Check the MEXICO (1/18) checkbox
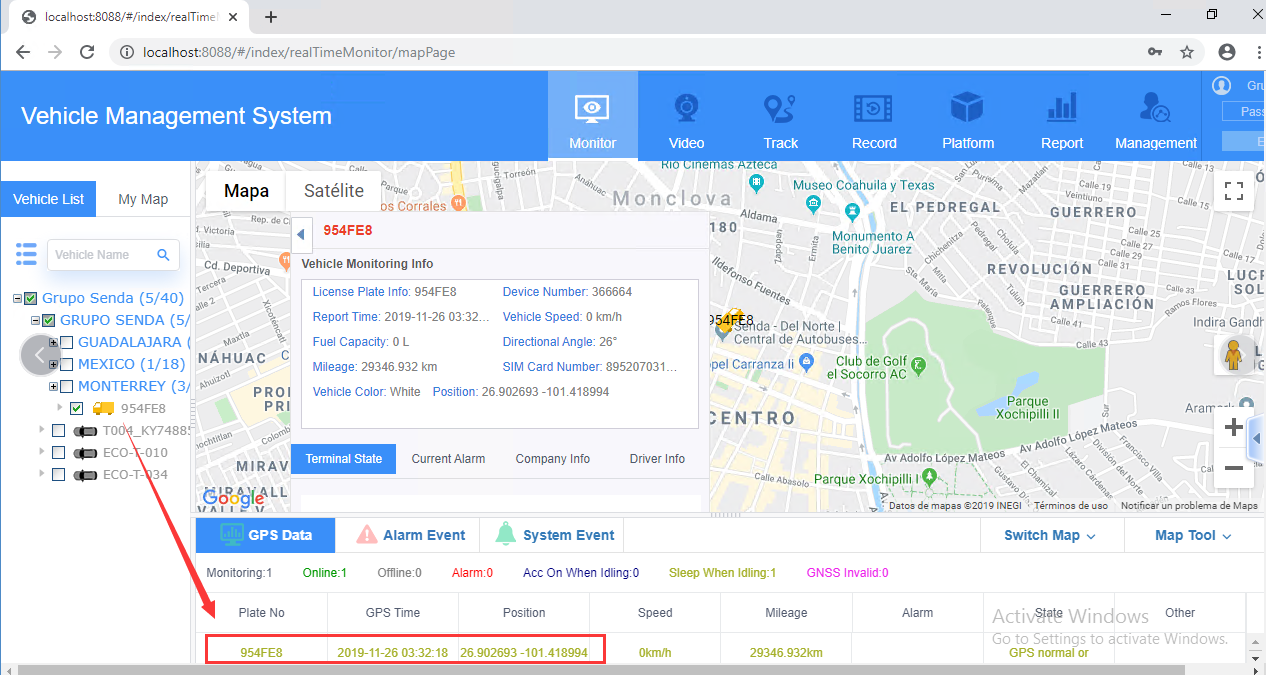Screen dimensions: 1266x675 (x=67, y=364)
